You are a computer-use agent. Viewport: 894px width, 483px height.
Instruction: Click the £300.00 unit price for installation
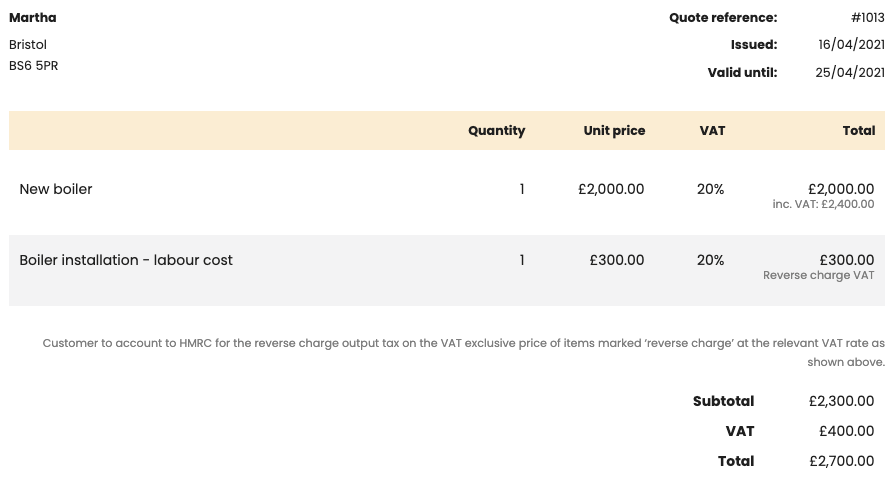(x=617, y=260)
